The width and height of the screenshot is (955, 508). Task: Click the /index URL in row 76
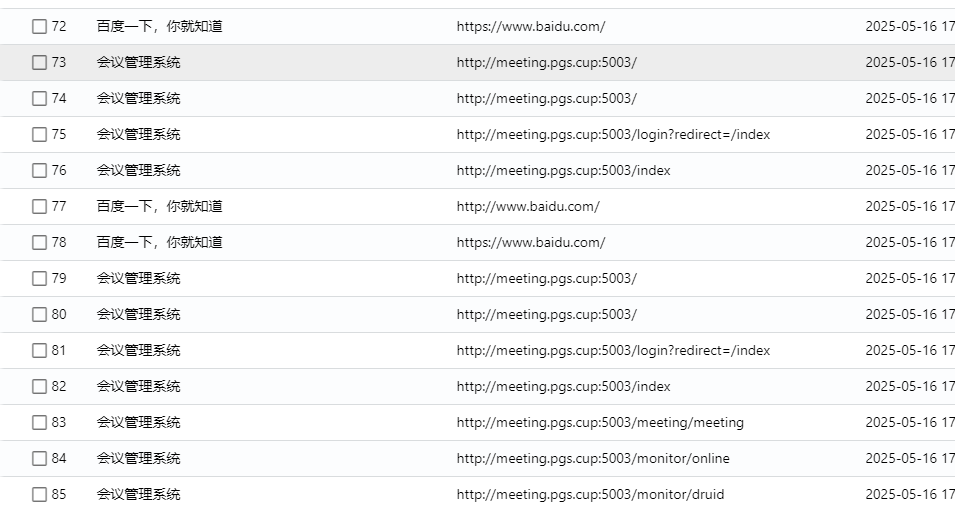[563, 170]
